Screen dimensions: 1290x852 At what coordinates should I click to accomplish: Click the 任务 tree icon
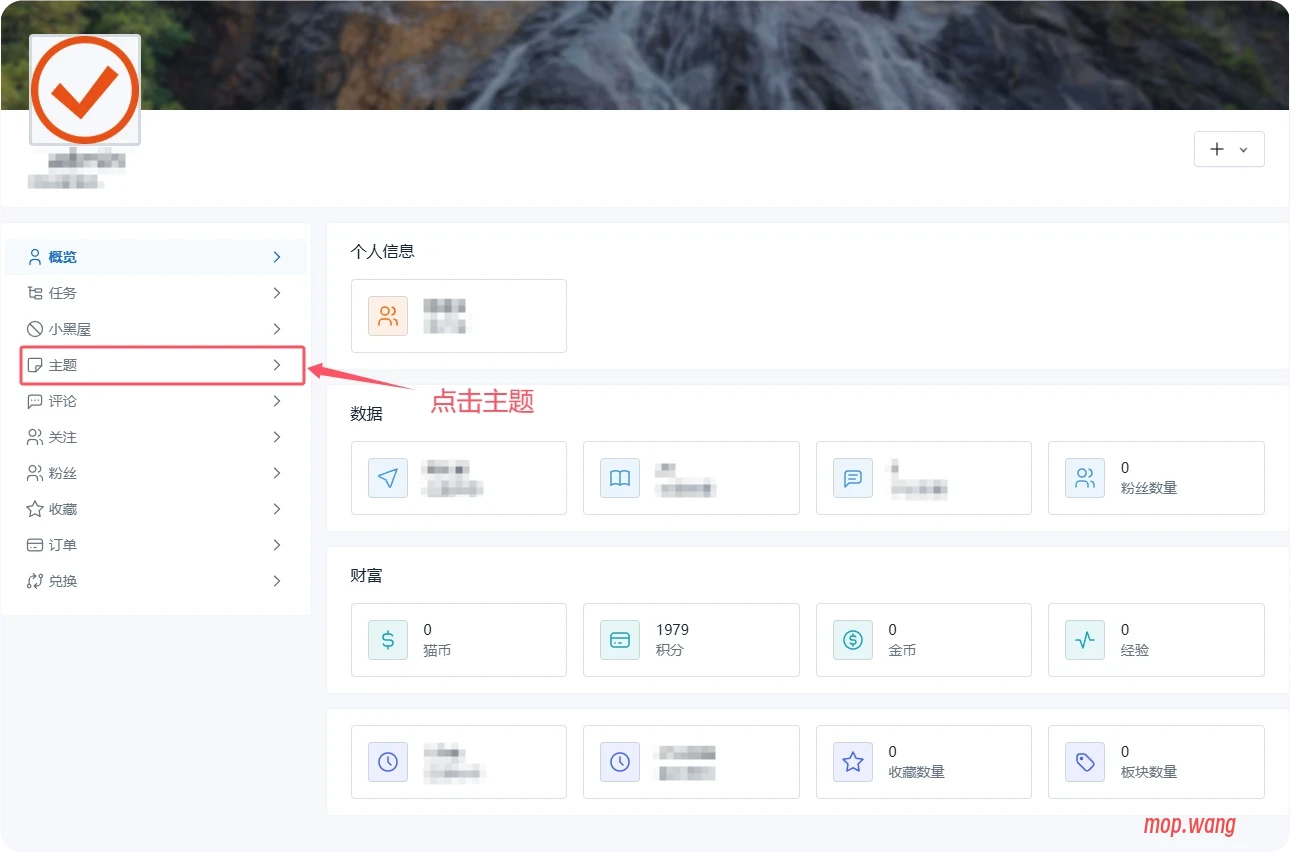(35, 293)
